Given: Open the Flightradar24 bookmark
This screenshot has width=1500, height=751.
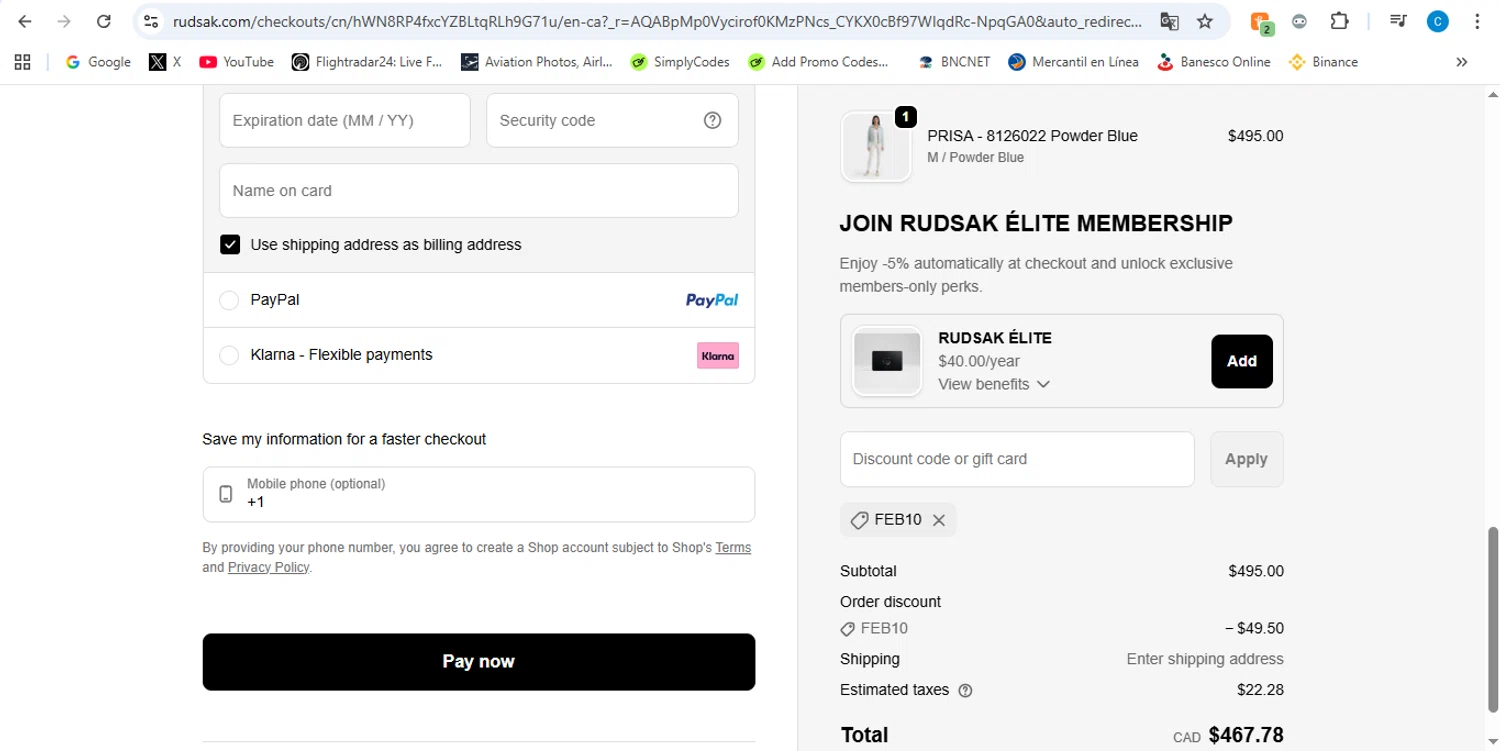Looking at the screenshot, I should (x=367, y=62).
